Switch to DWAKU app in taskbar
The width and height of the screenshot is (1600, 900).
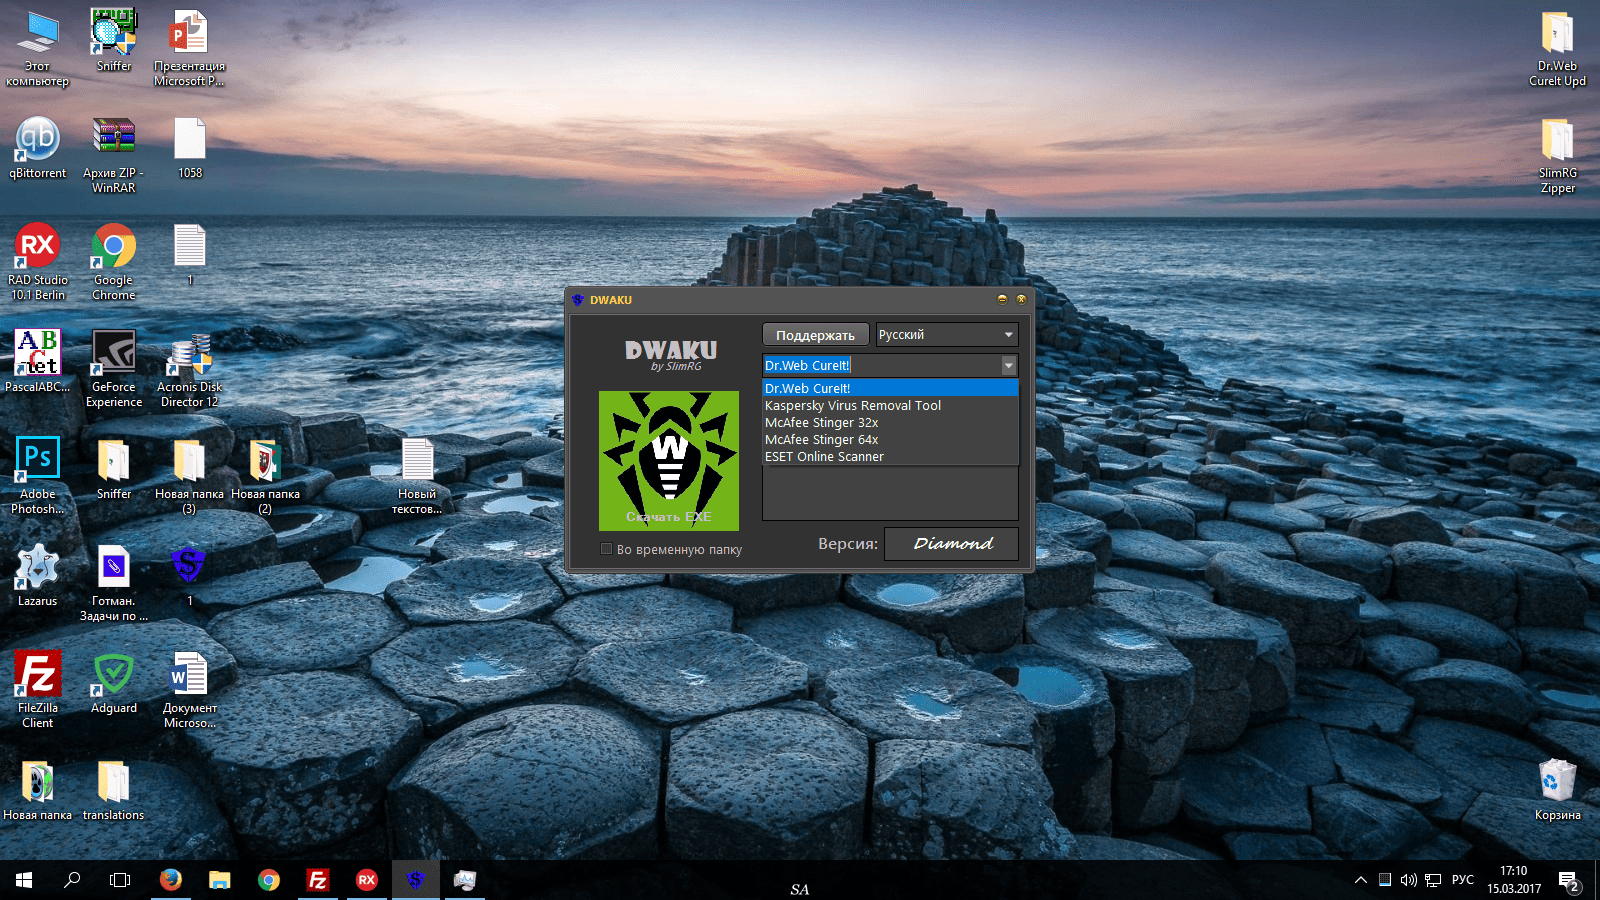[x=416, y=880]
